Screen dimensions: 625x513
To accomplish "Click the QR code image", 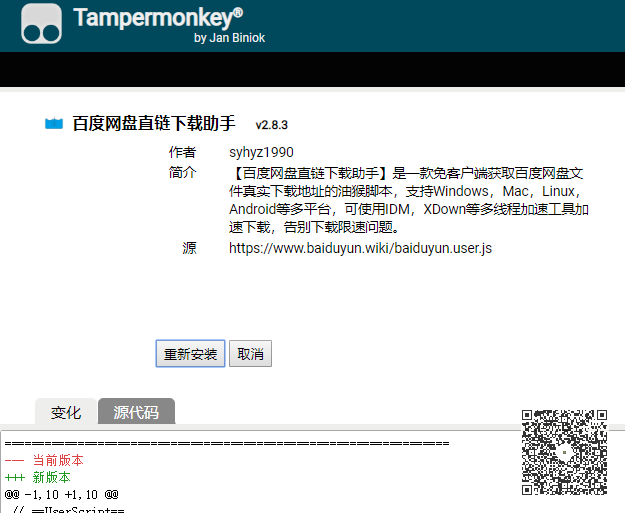I will pos(564,452).
